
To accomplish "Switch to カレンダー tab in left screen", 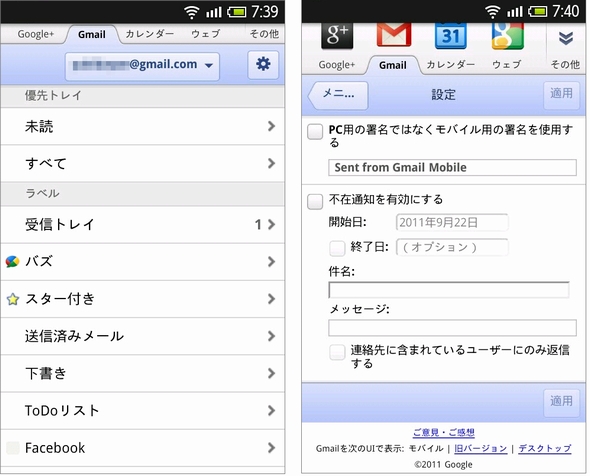I will pos(149,34).
